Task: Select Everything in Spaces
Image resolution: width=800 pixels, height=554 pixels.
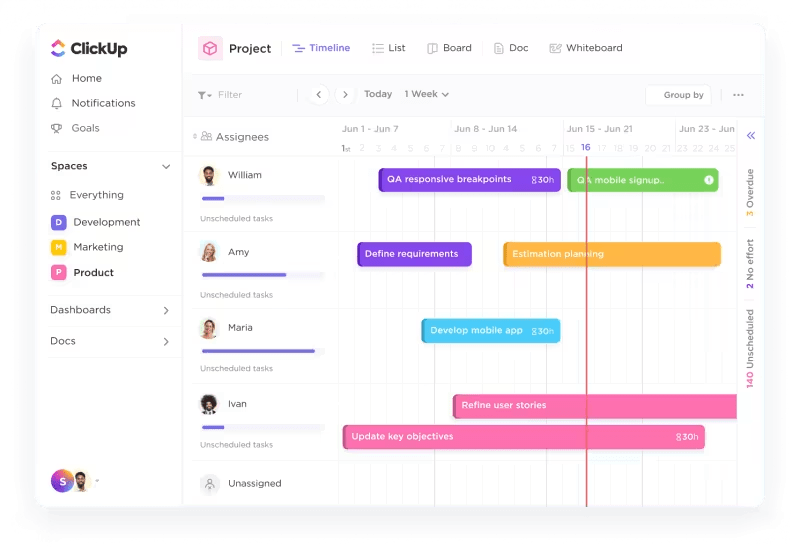Action: point(87,195)
